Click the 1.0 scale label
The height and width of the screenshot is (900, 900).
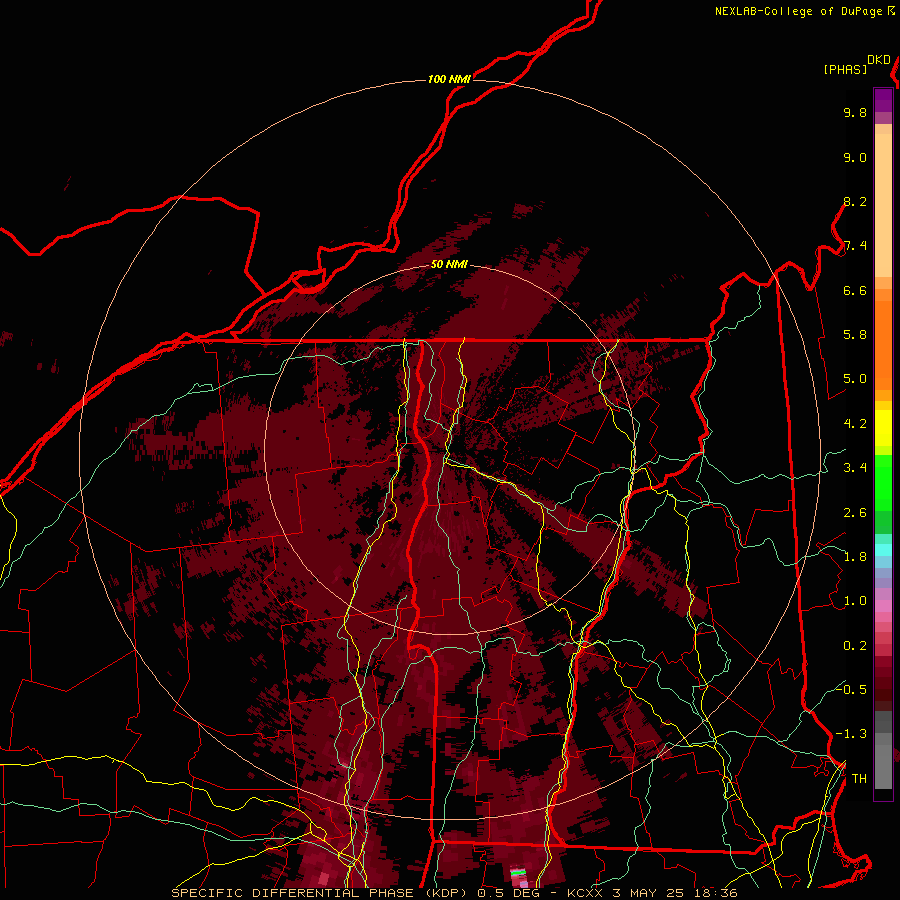coord(855,601)
